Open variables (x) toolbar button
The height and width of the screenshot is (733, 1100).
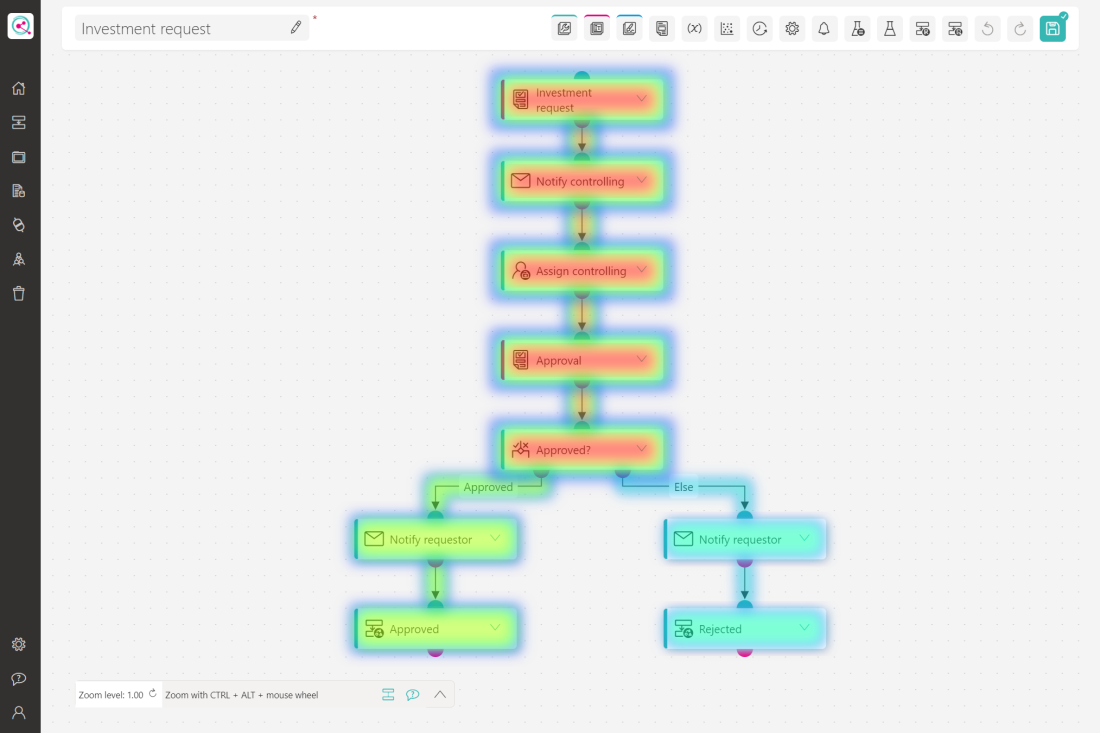[695, 29]
